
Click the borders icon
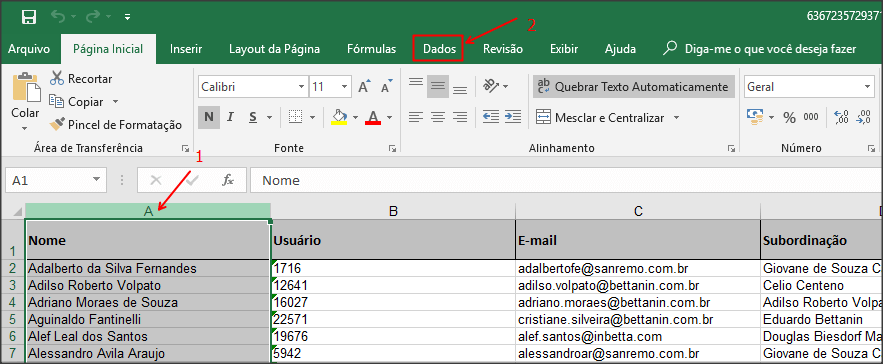click(x=296, y=117)
